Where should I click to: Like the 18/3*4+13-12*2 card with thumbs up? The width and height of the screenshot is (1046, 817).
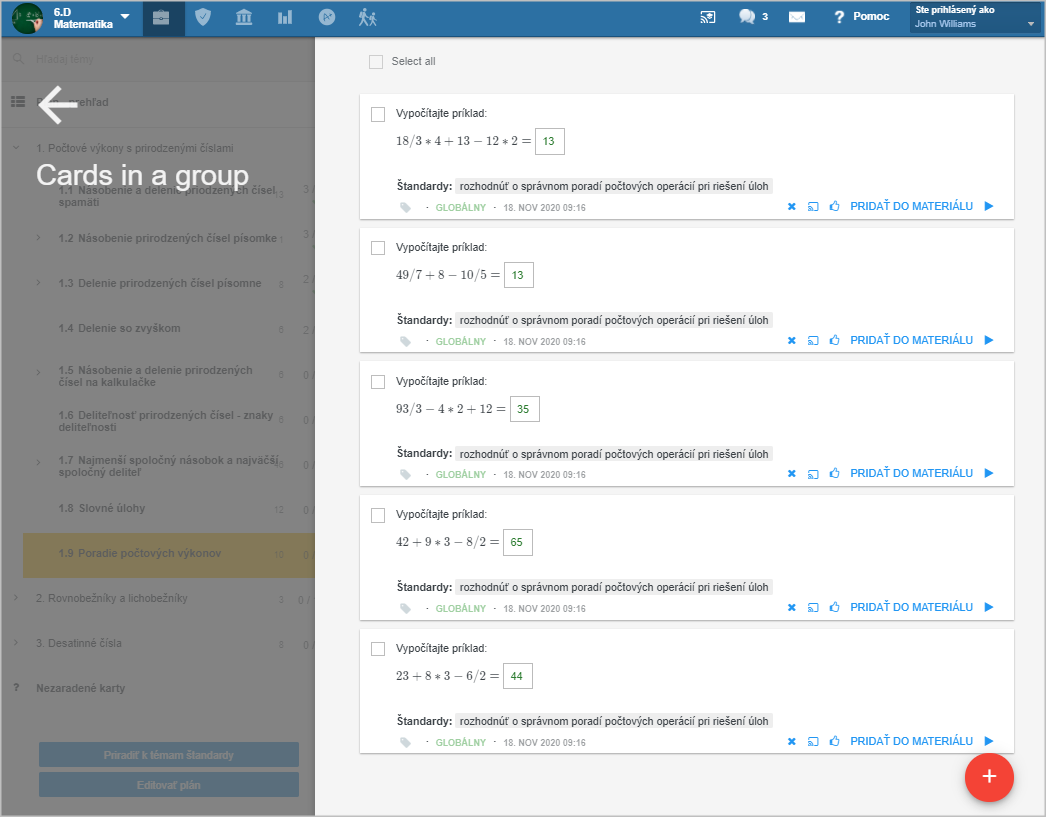coord(835,206)
